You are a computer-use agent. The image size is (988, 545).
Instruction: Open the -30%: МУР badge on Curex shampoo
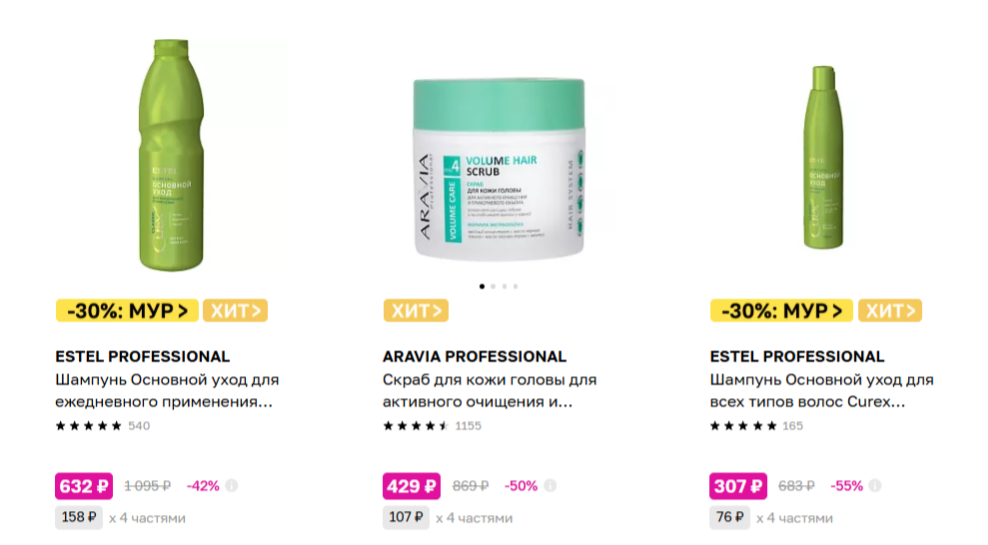781,311
